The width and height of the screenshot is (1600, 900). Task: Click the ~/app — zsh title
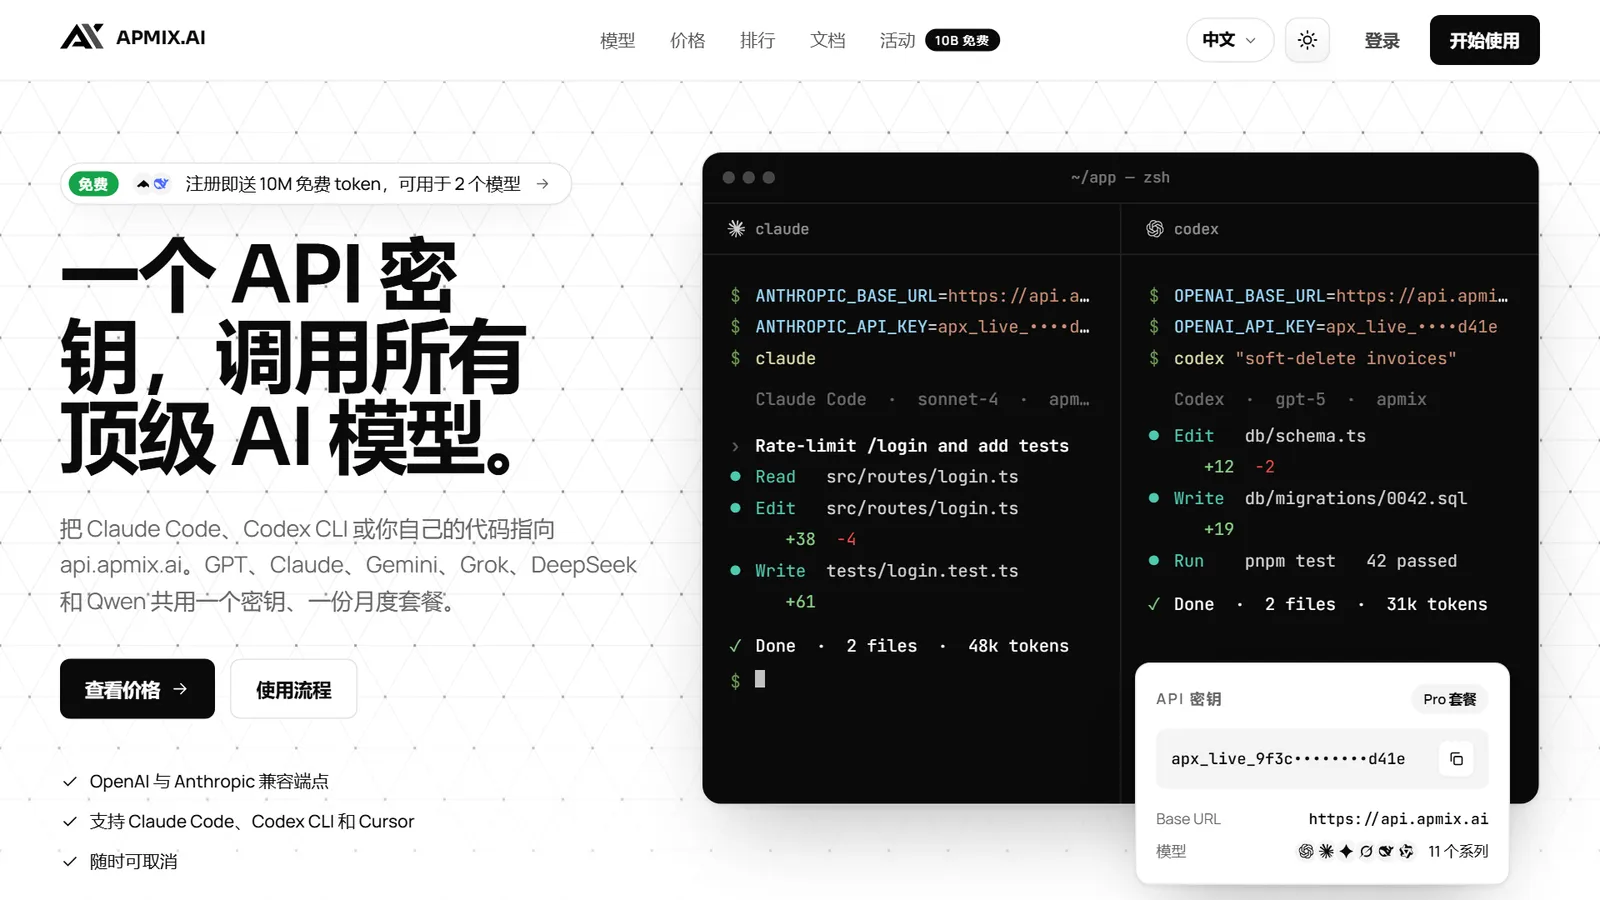coord(1120,178)
